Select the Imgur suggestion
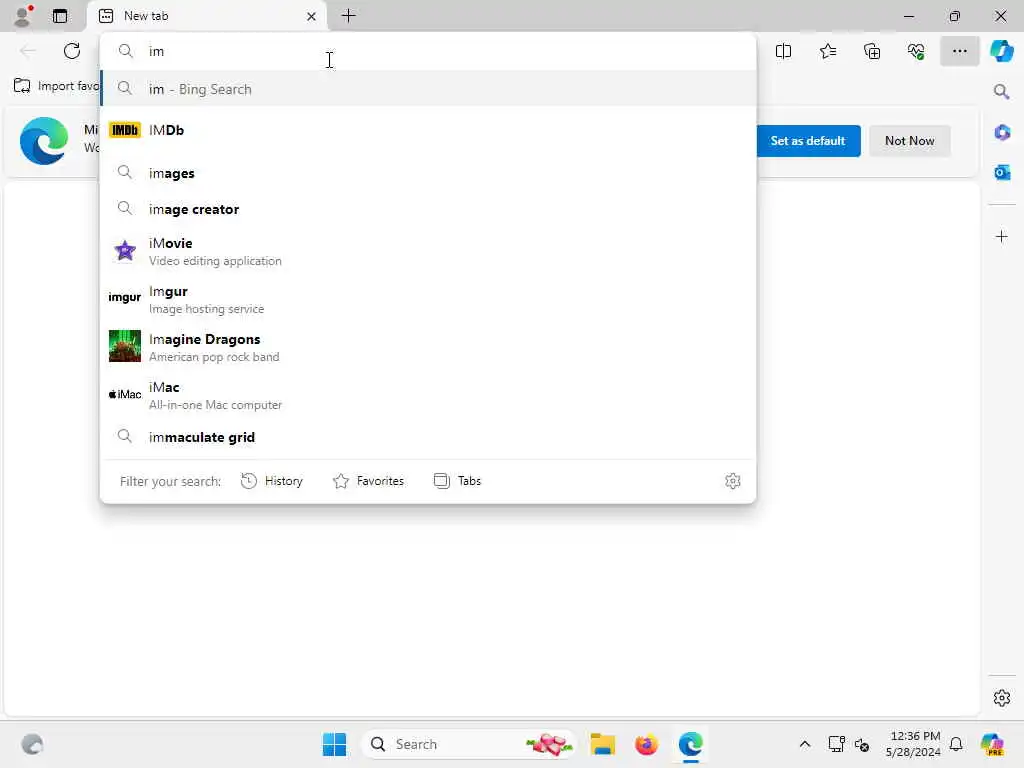Viewport: 1024px width, 768px height. [428, 299]
